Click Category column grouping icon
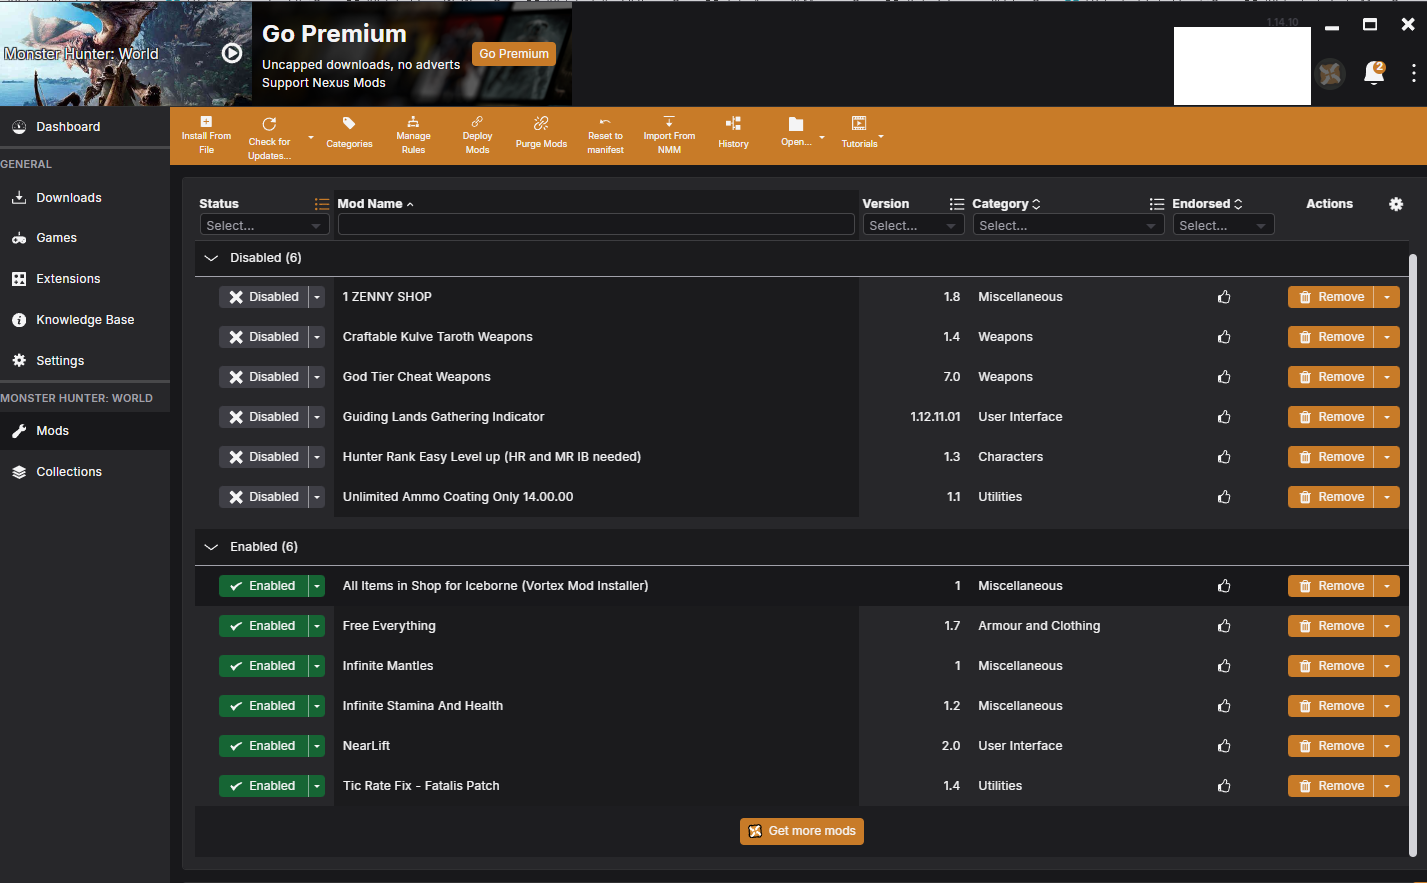The image size is (1427, 883). 1157,204
